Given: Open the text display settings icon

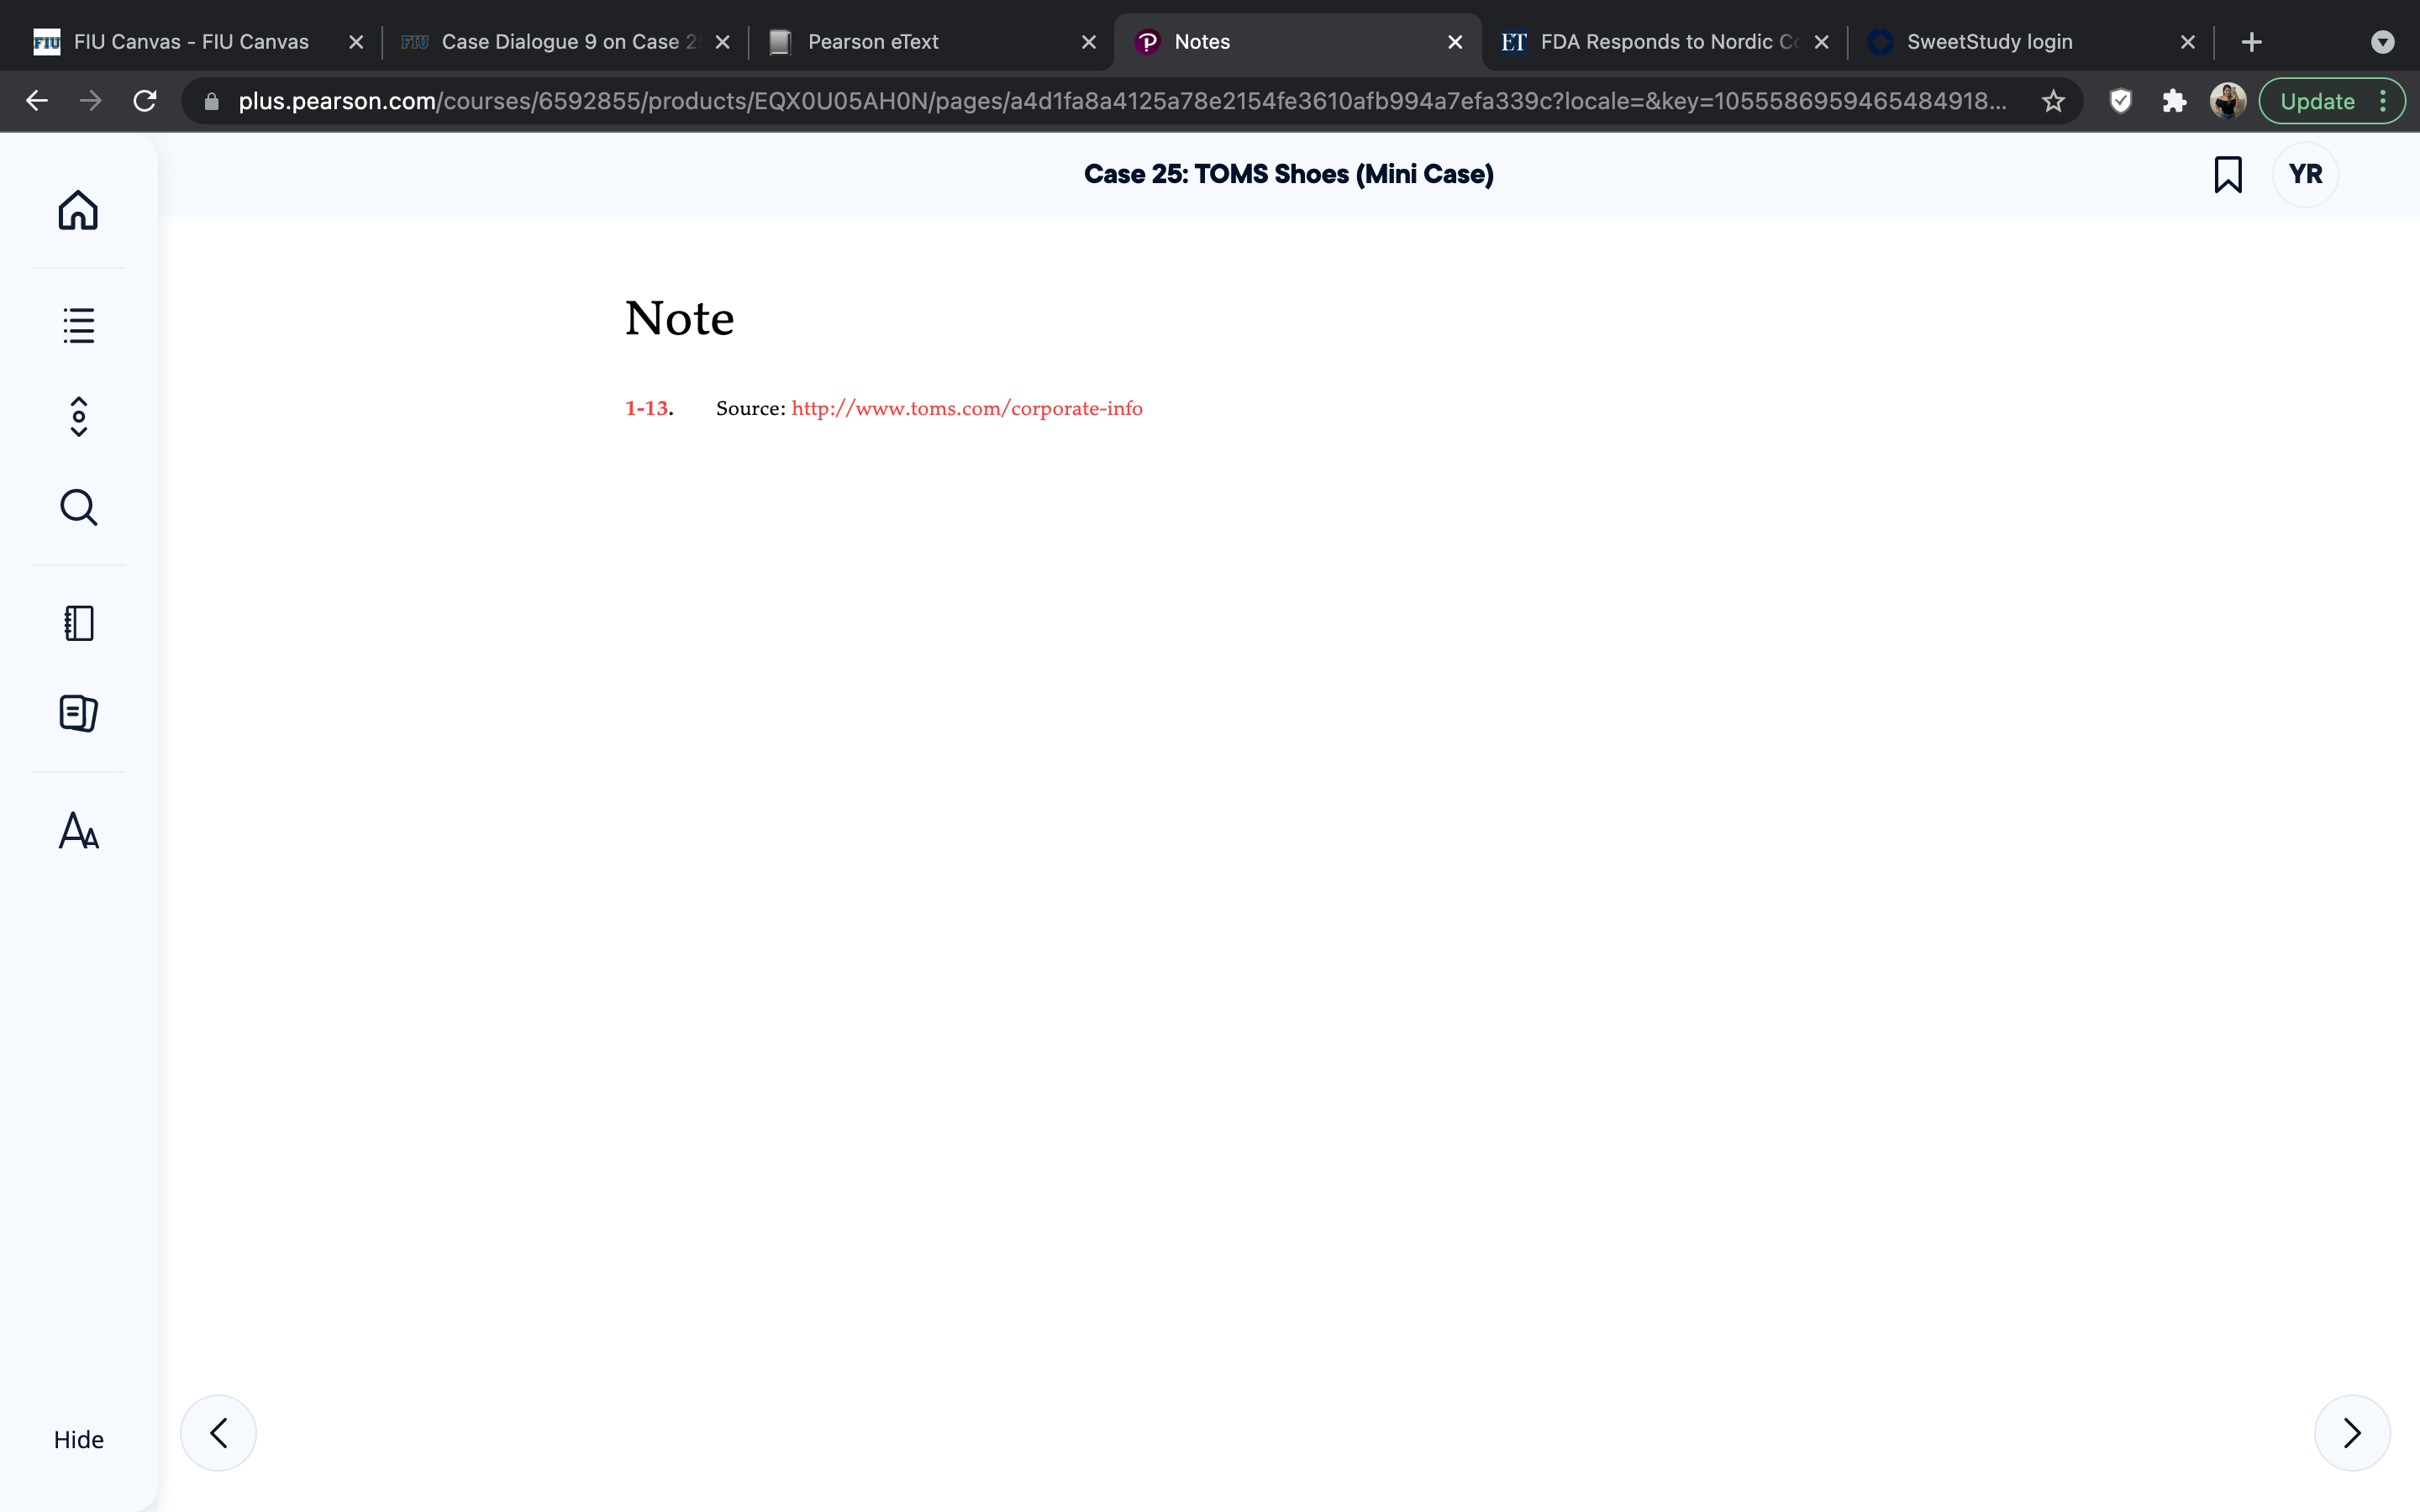Looking at the screenshot, I should (78, 830).
